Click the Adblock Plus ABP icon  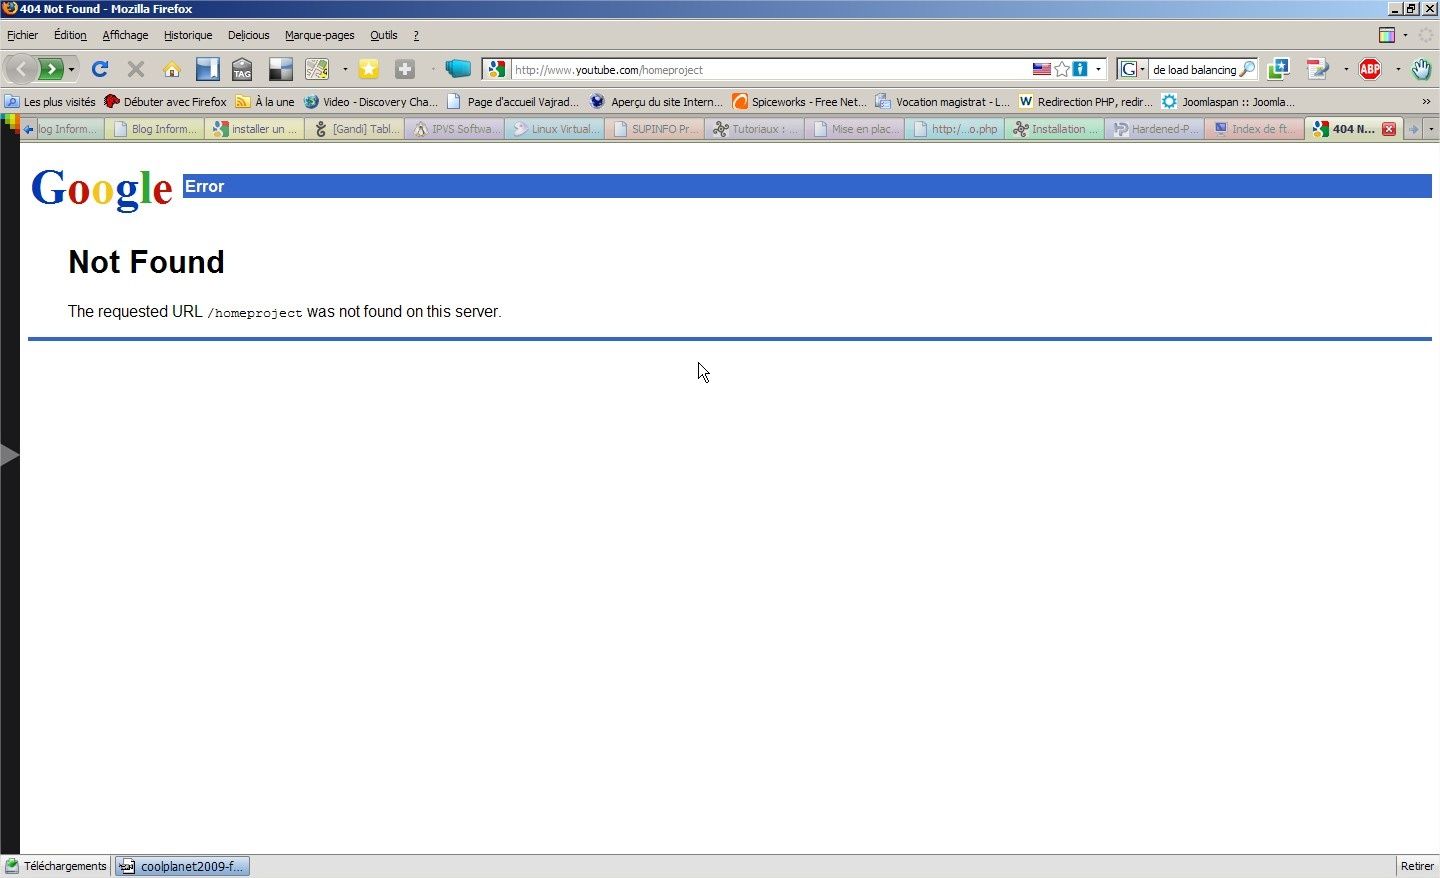pyautogui.click(x=1370, y=69)
